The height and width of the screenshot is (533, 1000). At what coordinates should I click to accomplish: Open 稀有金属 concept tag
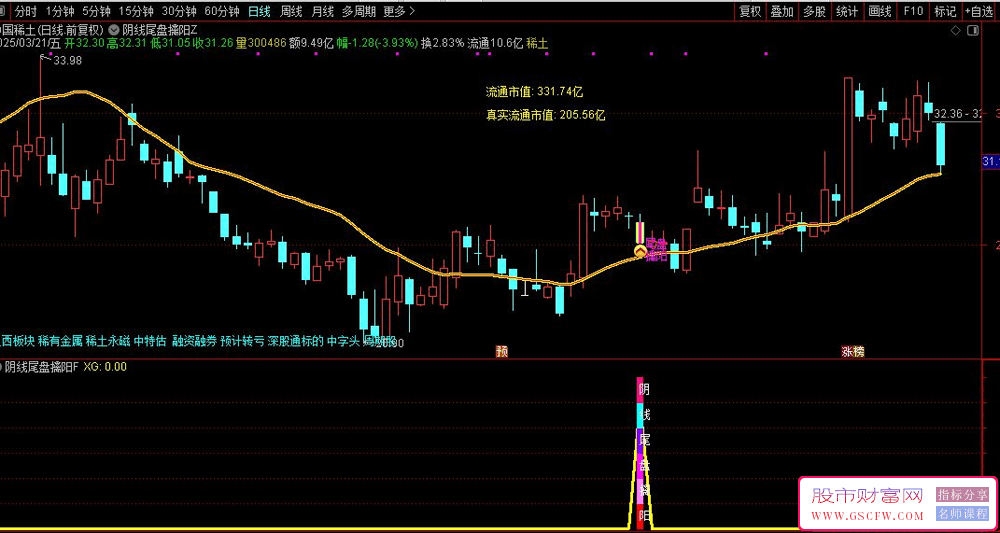coord(60,340)
